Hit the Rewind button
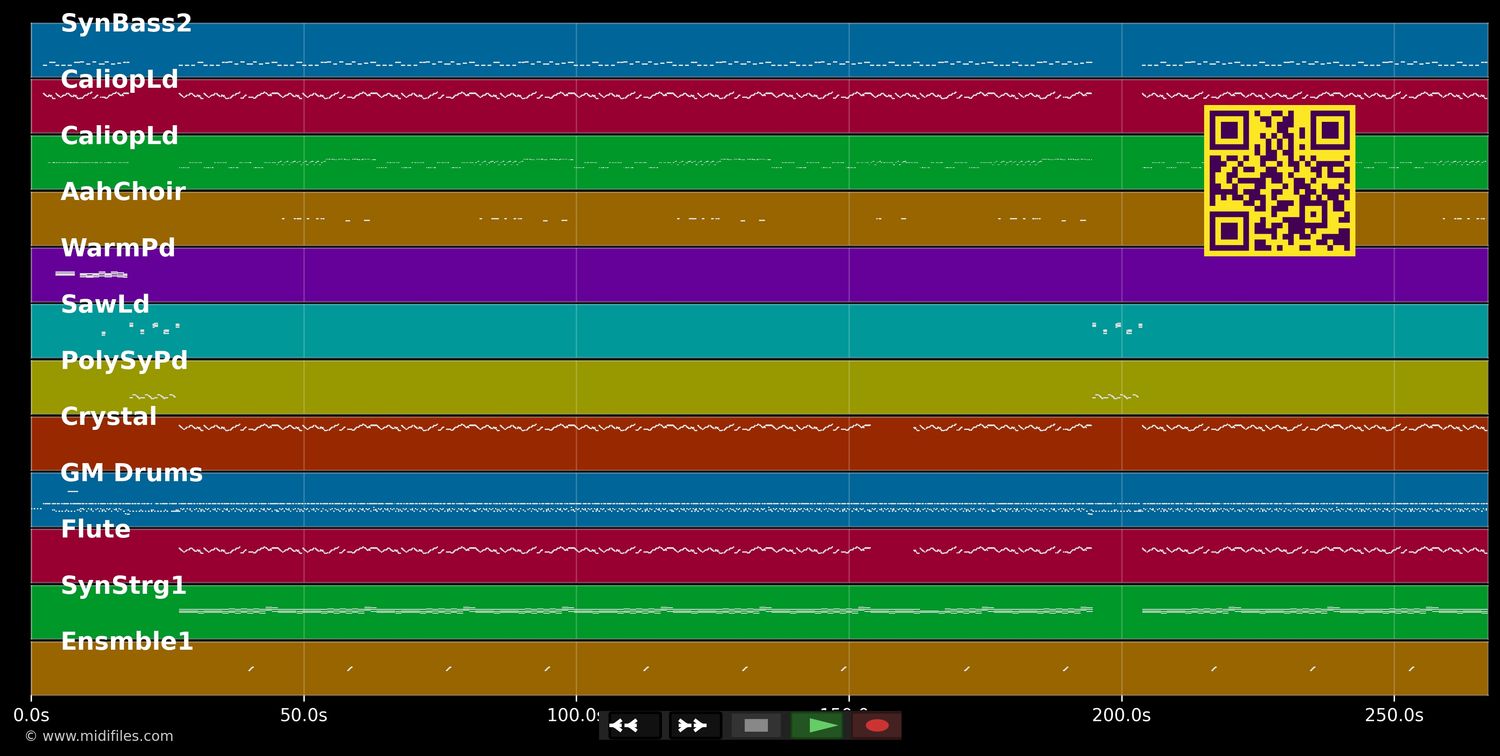 coord(634,725)
